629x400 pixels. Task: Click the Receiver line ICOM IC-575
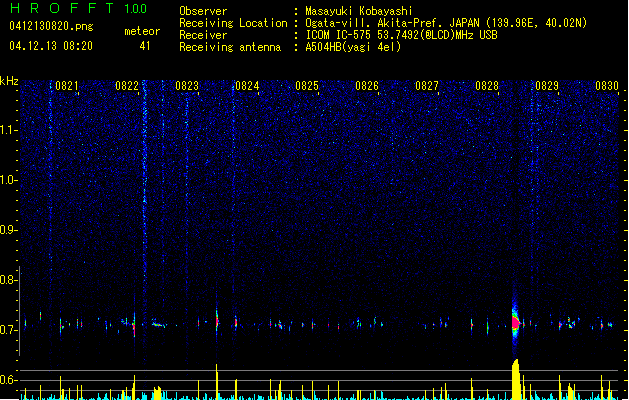339,35
